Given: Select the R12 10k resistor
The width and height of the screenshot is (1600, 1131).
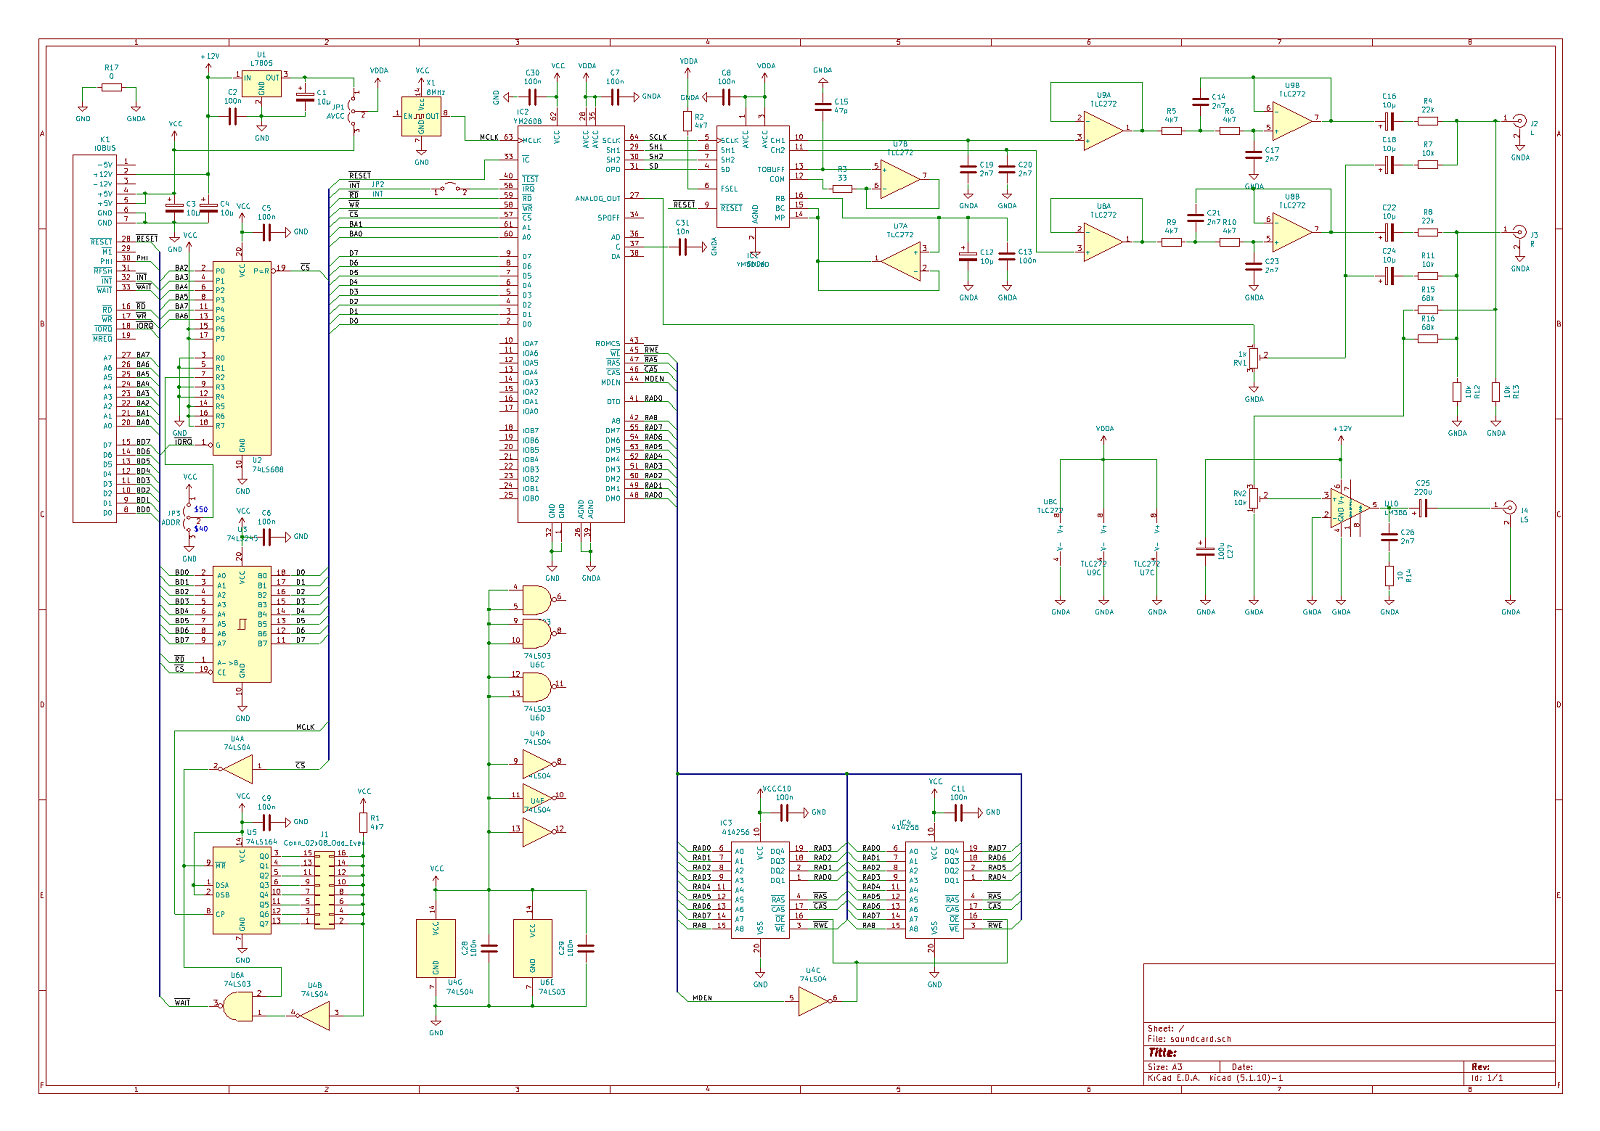Looking at the screenshot, I should (1457, 392).
